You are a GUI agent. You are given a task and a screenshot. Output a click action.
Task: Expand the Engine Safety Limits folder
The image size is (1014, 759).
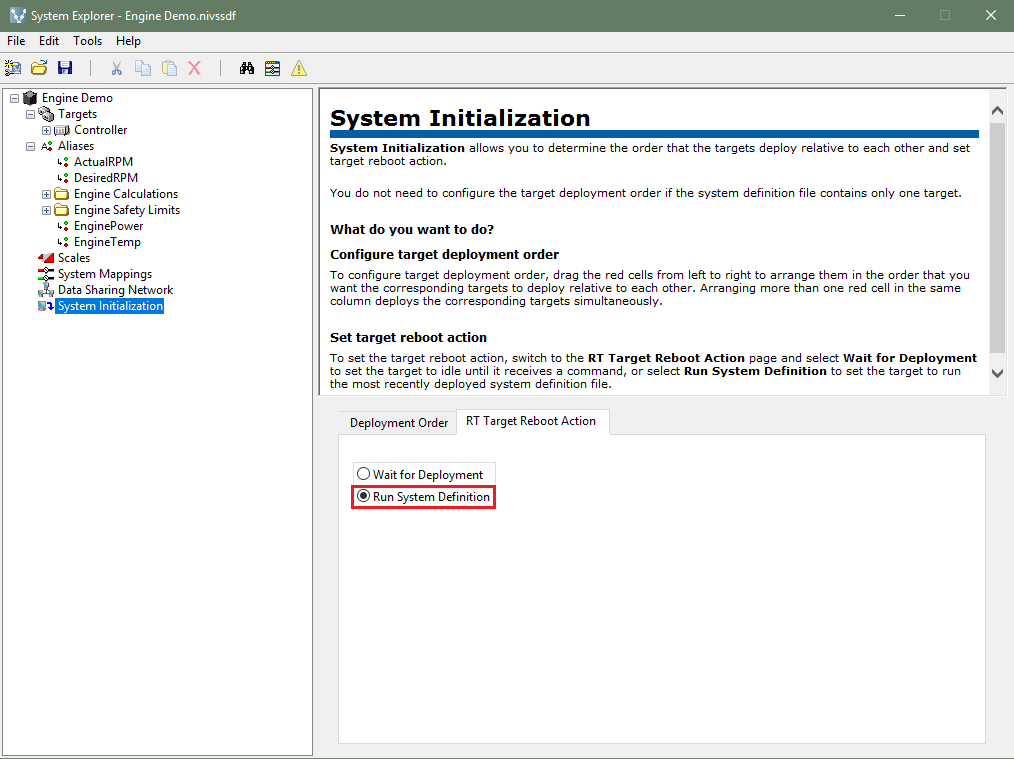point(47,210)
